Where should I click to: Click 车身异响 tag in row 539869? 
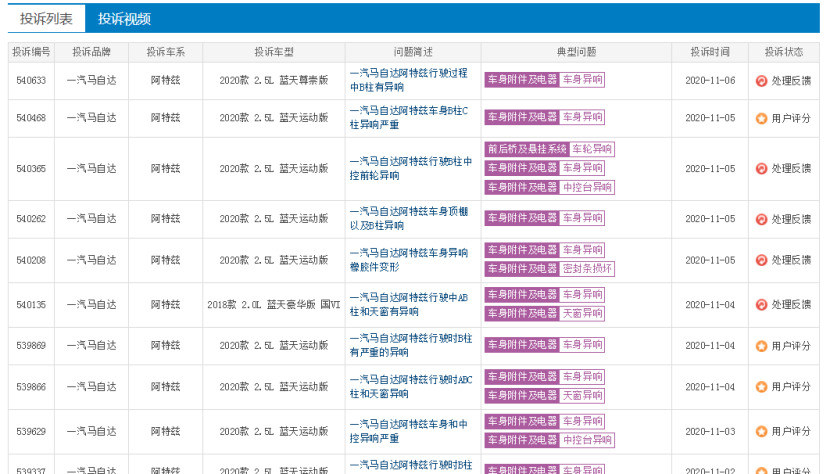coord(582,345)
